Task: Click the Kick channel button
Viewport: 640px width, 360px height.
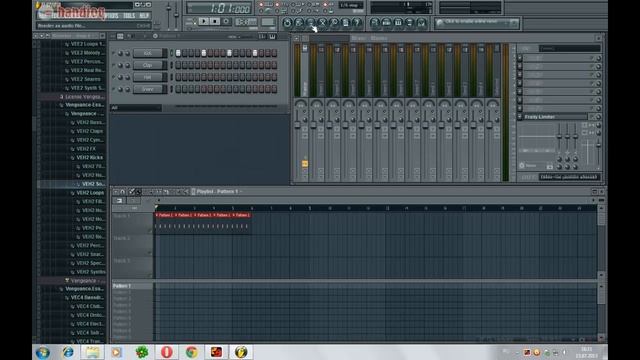Action: 148,53
